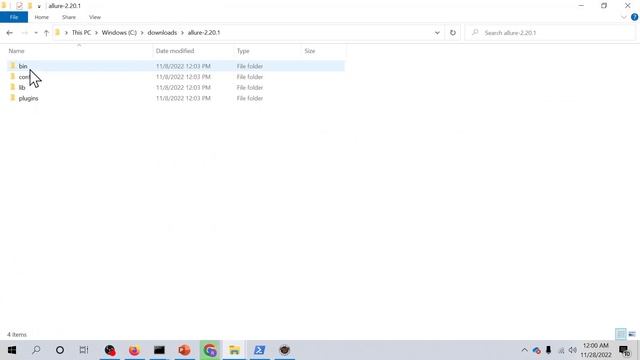Open PowerShell from taskbar
640x360 pixels.
[x=259, y=350]
